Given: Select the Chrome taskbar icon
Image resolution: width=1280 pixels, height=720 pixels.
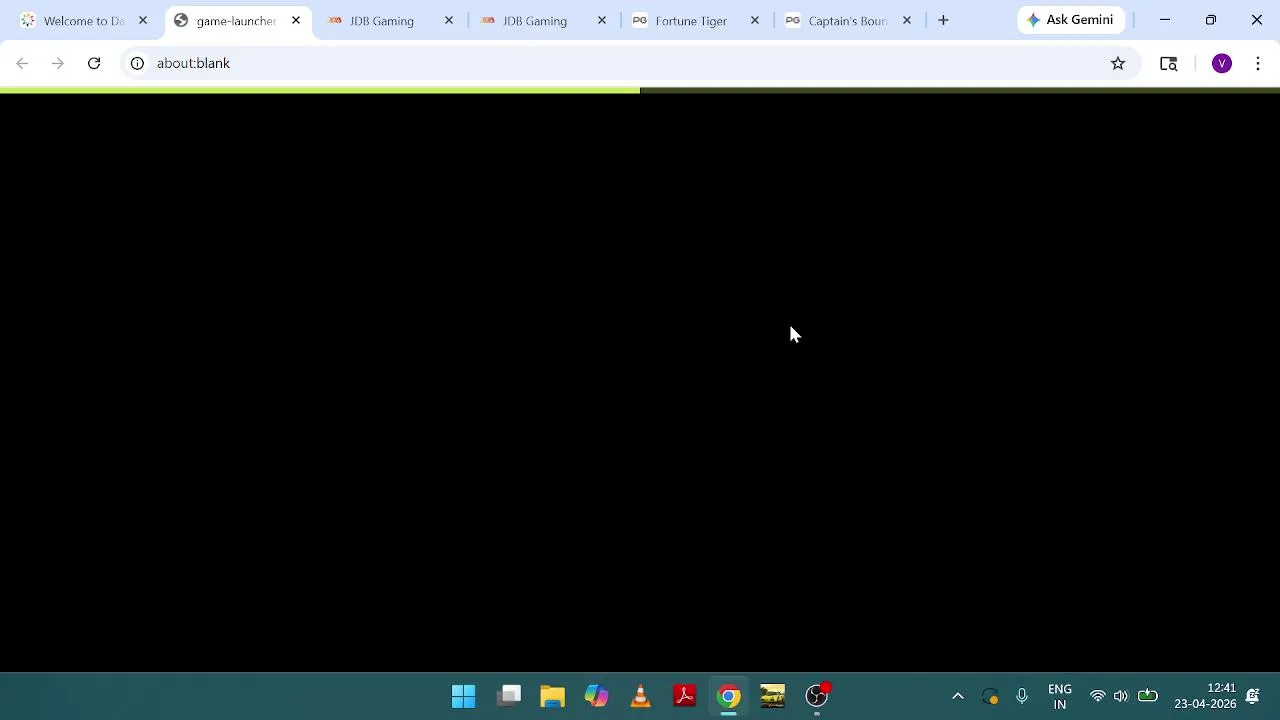Looking at the screenshot, I should [x=729, y=696].
